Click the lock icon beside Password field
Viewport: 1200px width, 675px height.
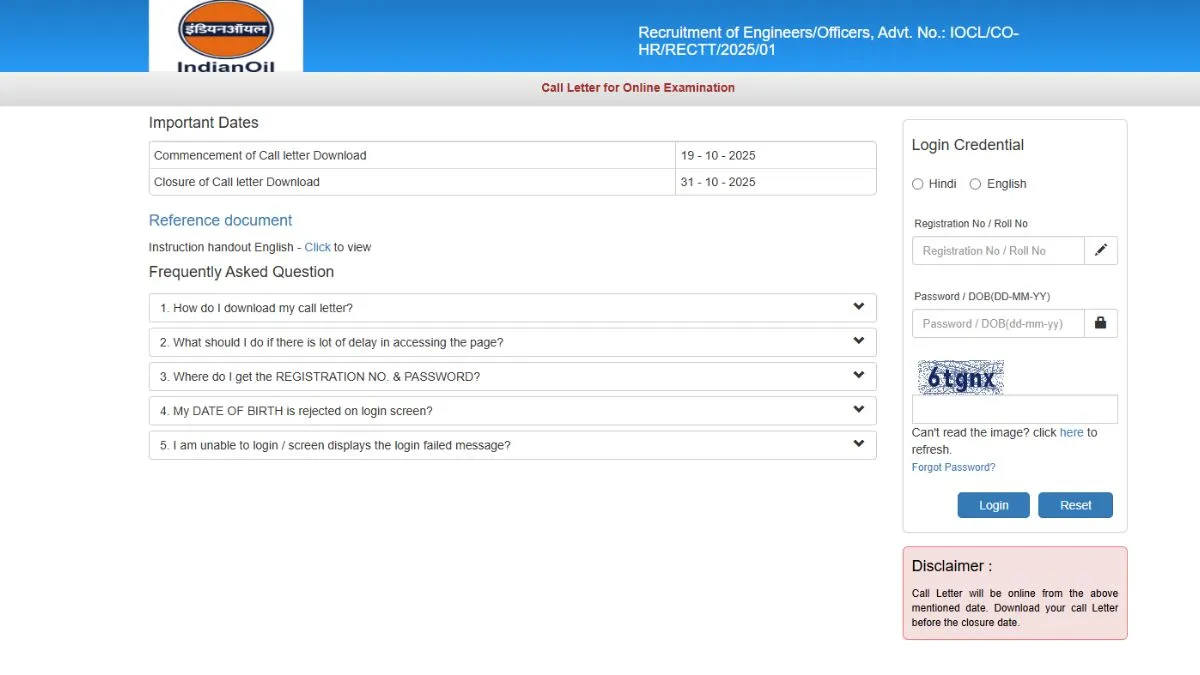(x=1101, y=323)
